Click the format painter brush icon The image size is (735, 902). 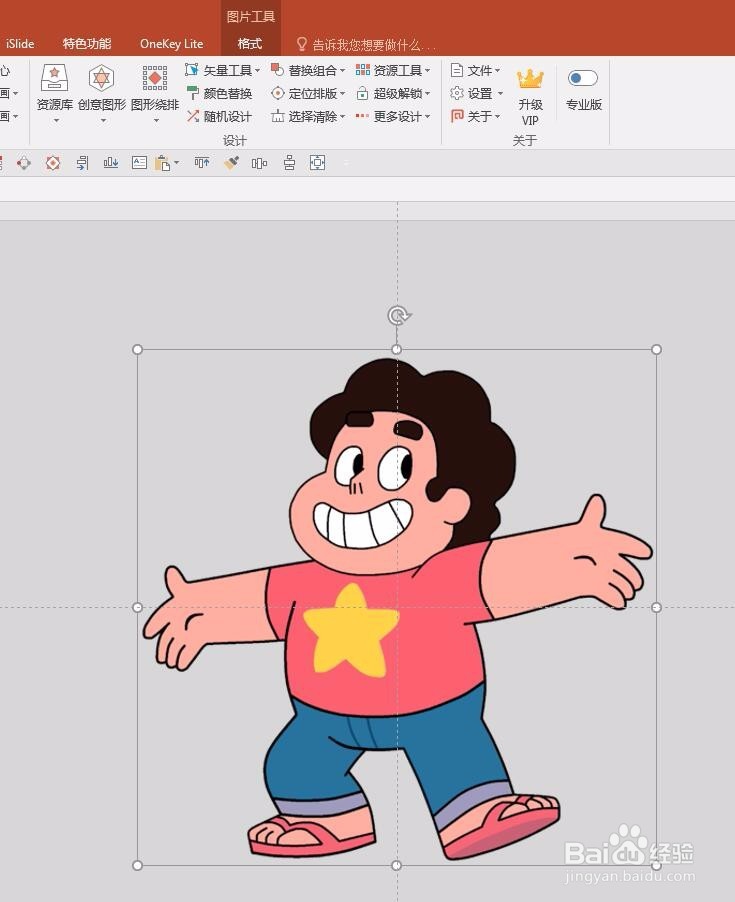point(231,163)
